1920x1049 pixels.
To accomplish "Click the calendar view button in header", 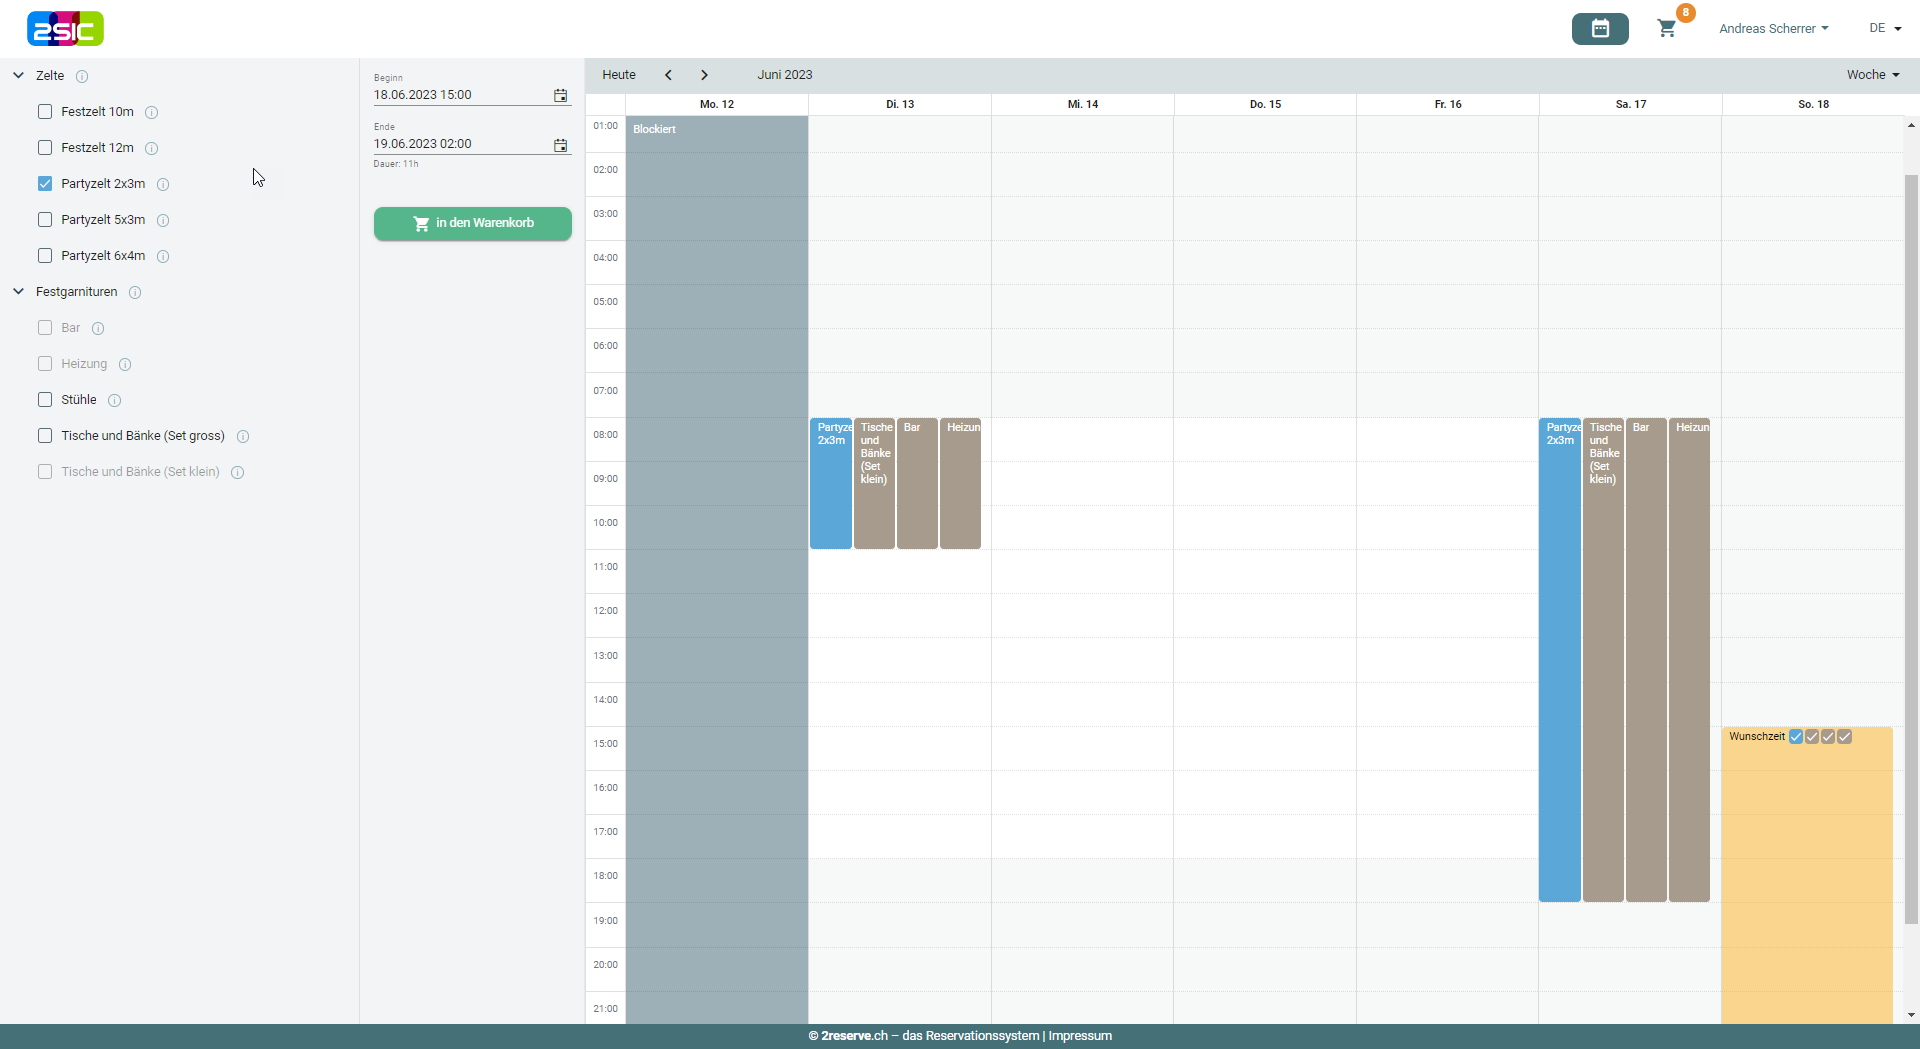I will point(1599,29).
